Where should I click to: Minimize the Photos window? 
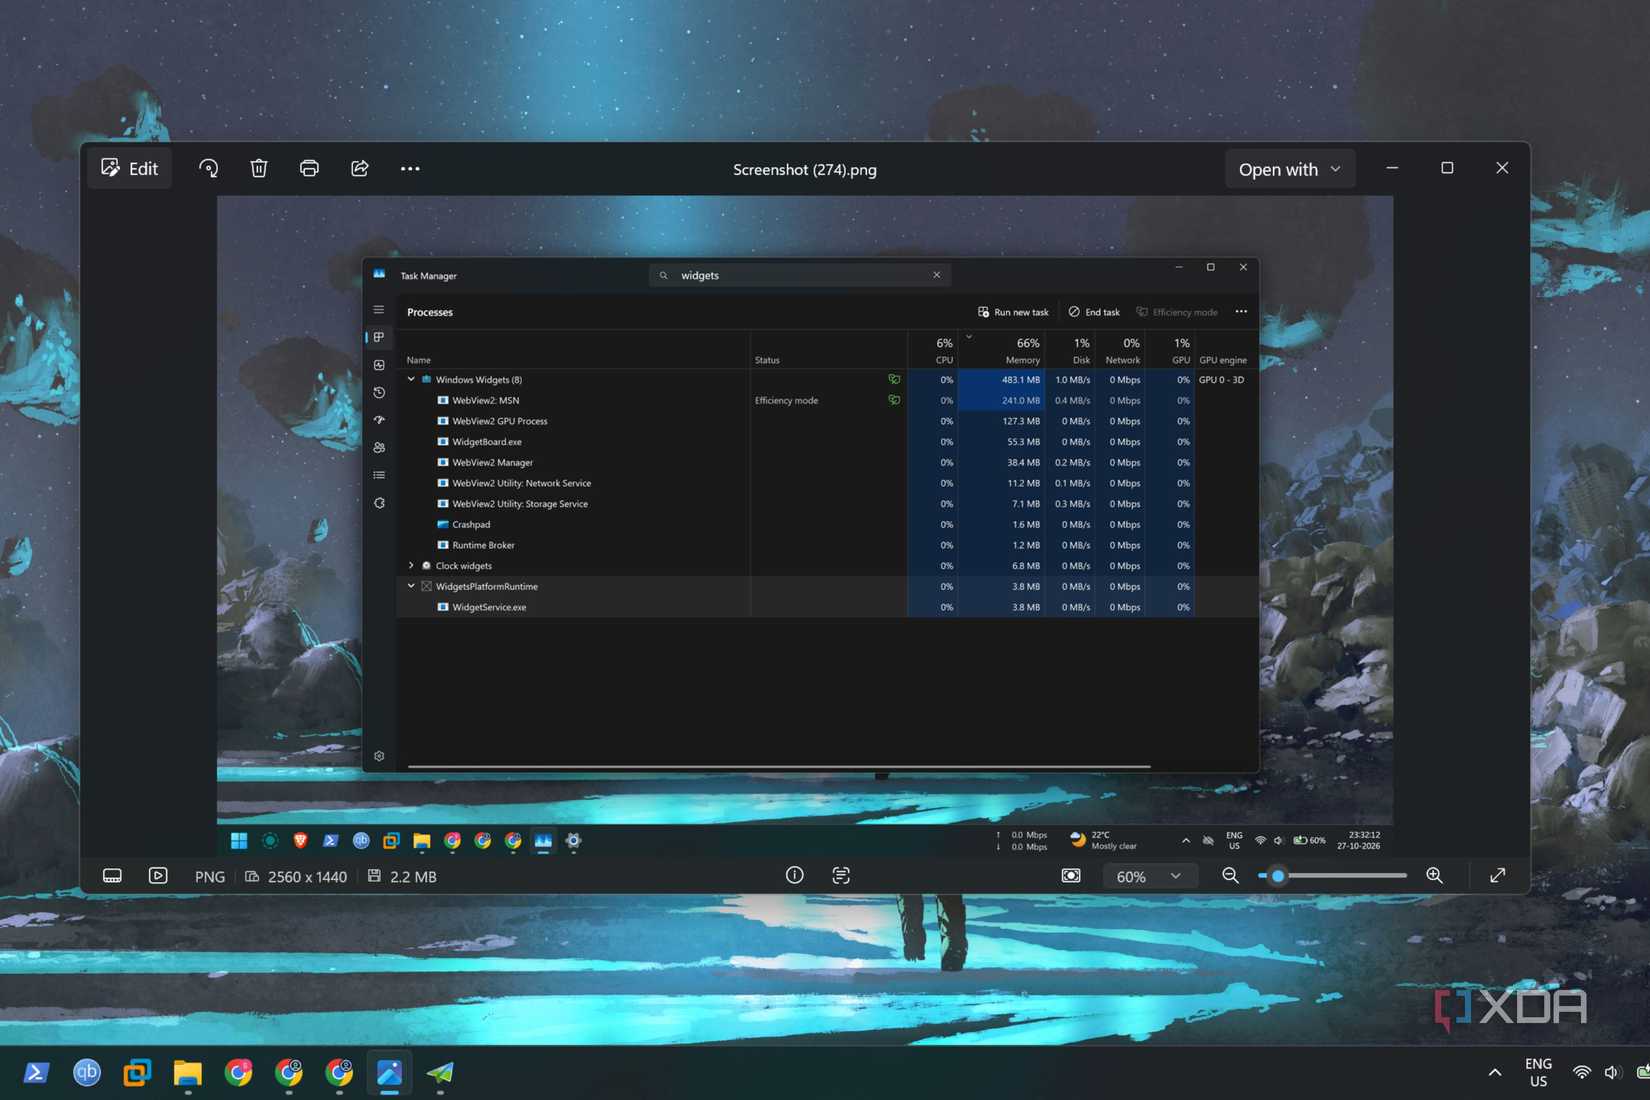click(x=1392, y=168)
